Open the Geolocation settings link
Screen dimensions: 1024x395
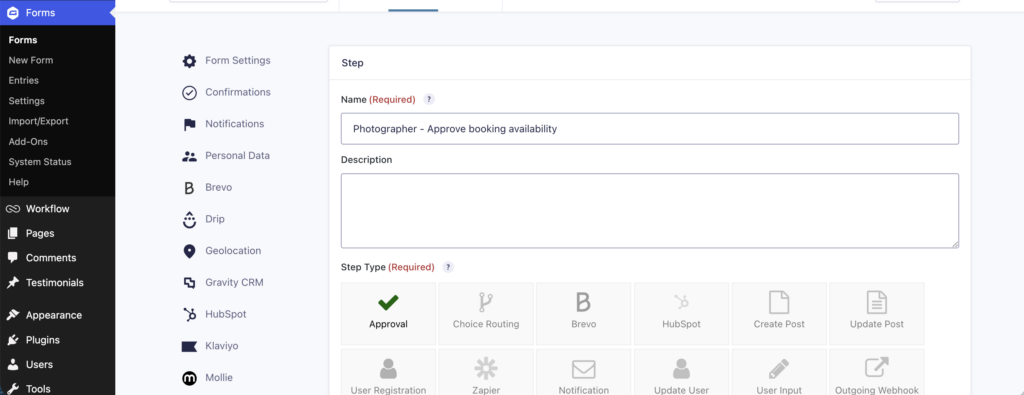click(233, 251)
